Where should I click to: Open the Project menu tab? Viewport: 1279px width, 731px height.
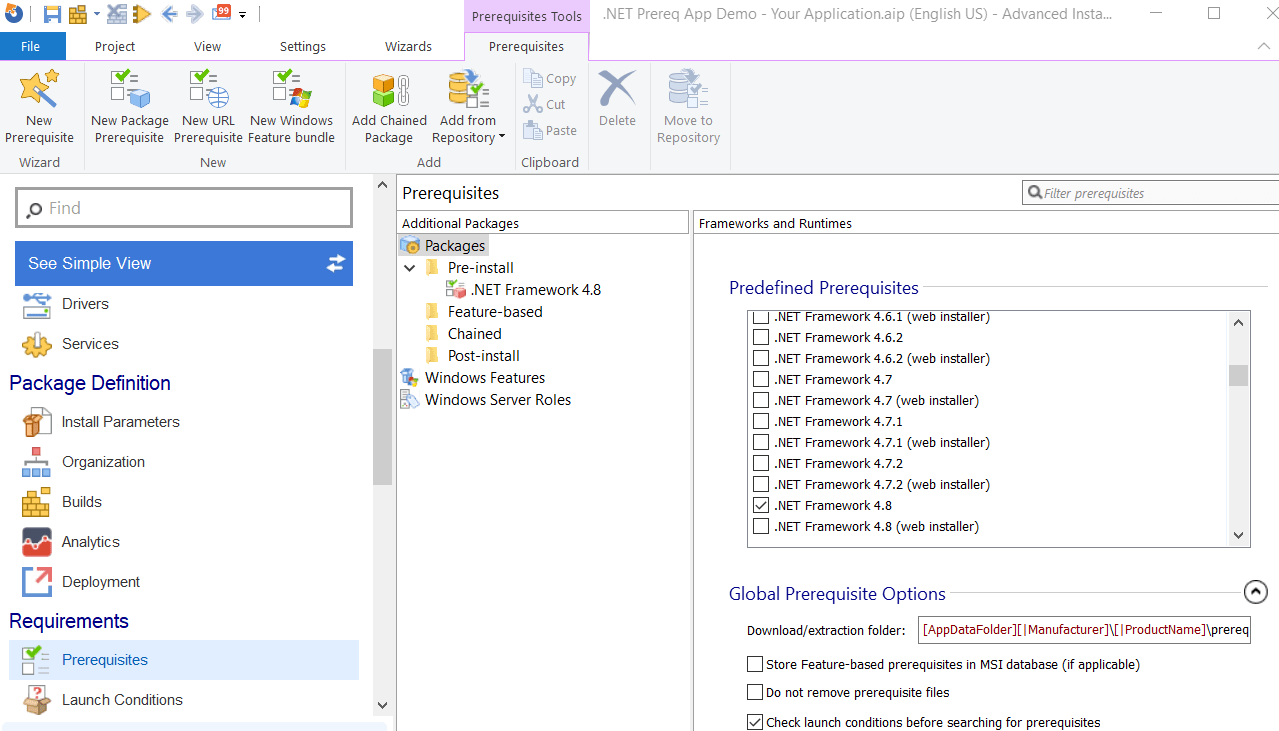114,46
